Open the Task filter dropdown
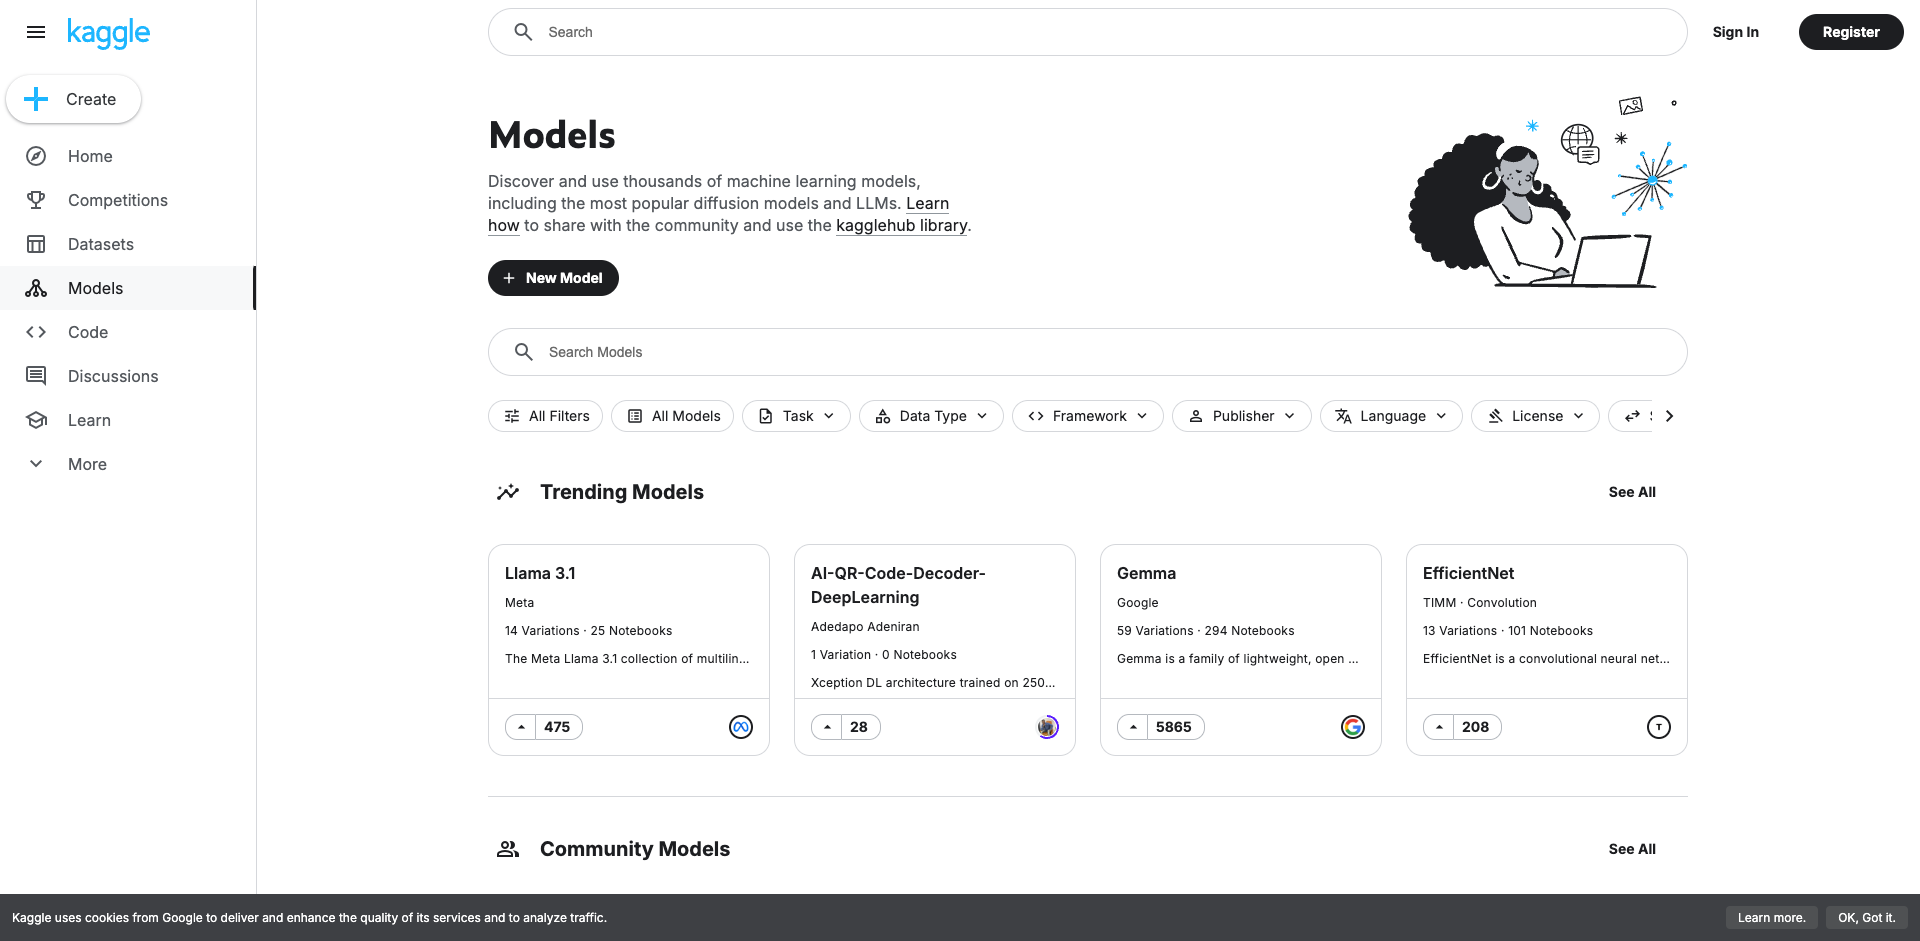The height and width of the screenshot is (941, 1920). [796, 416]
